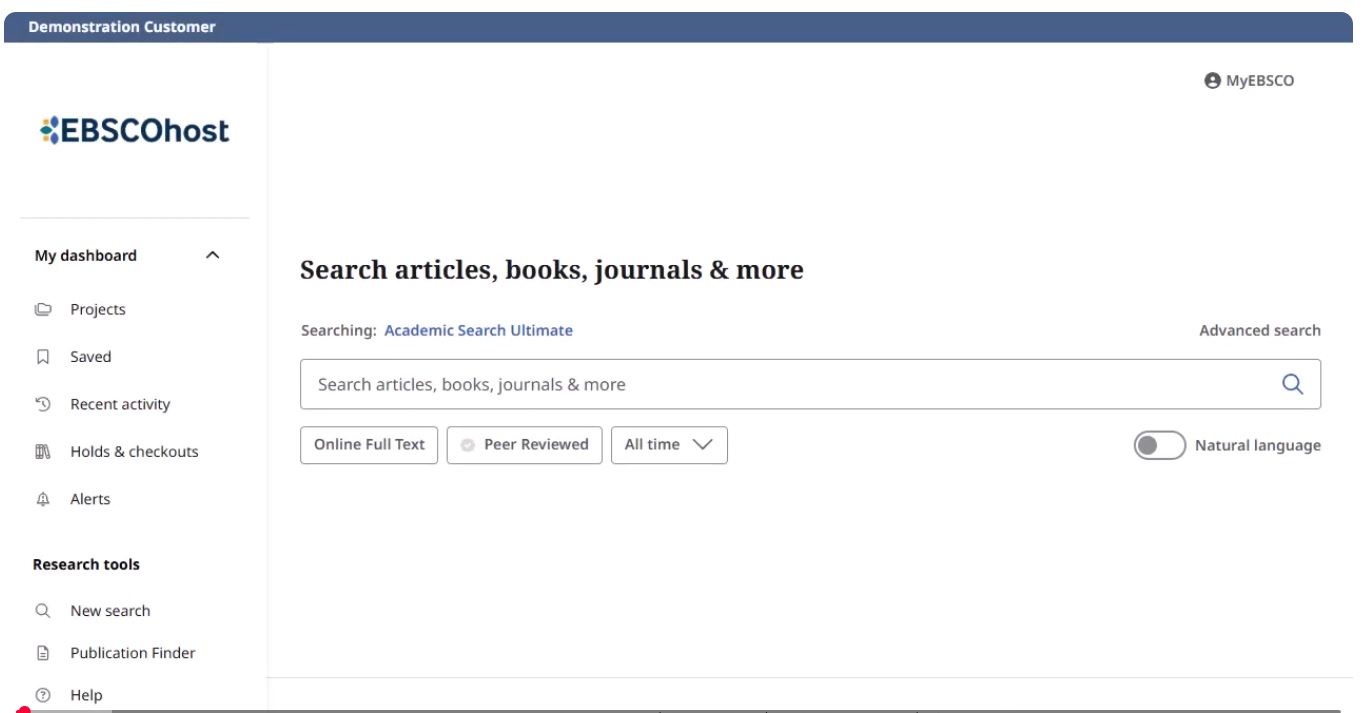Viewport: 1368px width, 713px height.
Task: Click the magnifying glass search icon
Action: click(x=1292, y=384)
